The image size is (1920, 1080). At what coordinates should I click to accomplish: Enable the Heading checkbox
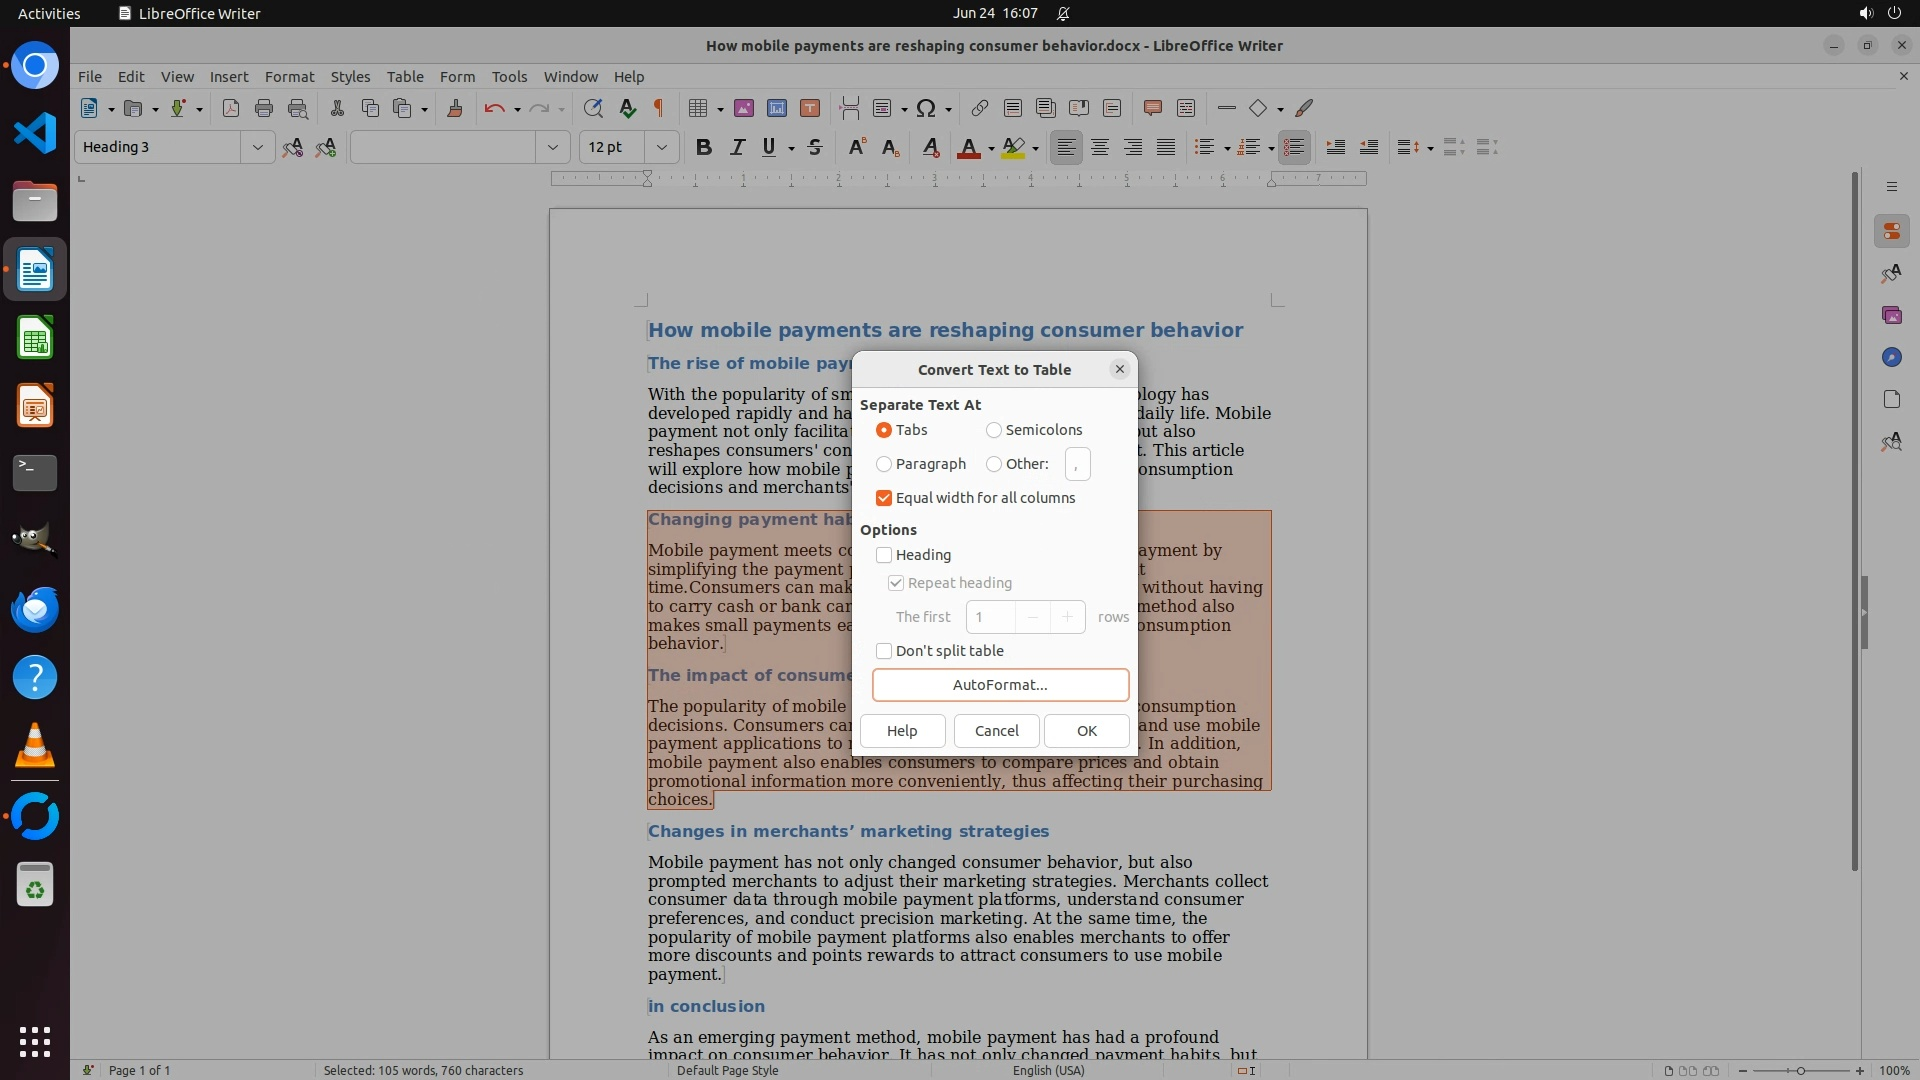pyautogui.click(x=884, y=555)
